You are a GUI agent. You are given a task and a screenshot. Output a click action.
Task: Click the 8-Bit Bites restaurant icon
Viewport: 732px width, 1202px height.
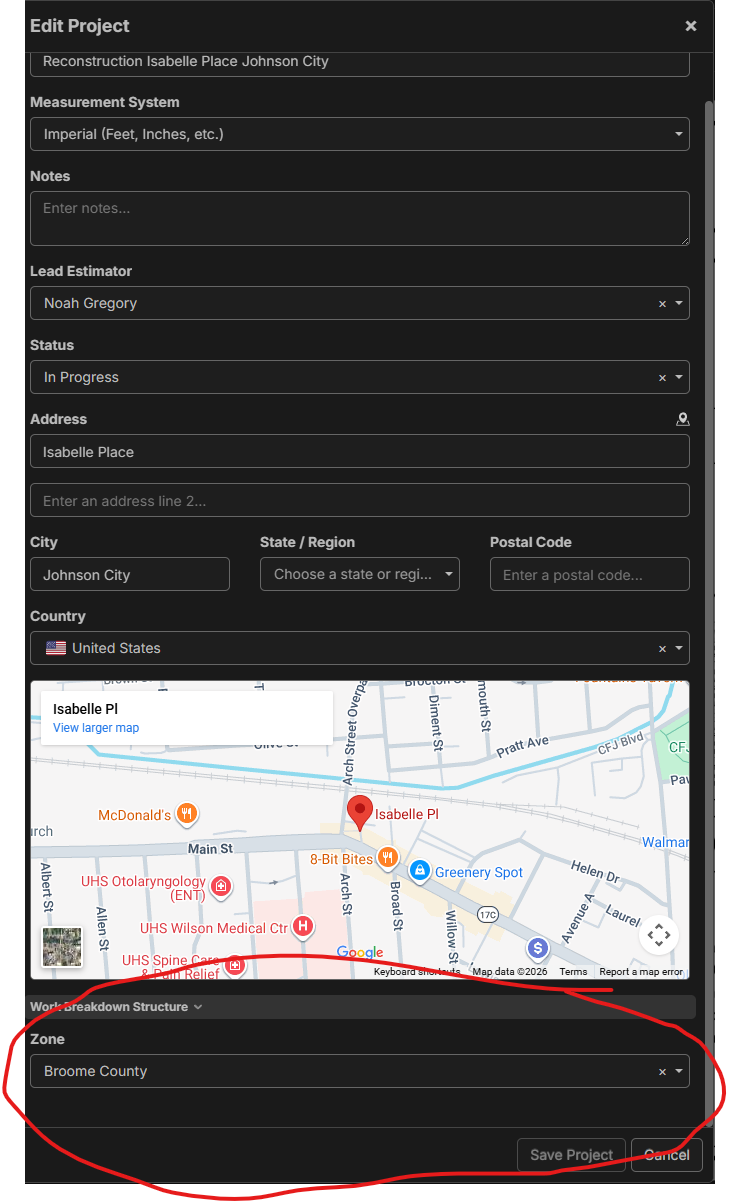388,858
